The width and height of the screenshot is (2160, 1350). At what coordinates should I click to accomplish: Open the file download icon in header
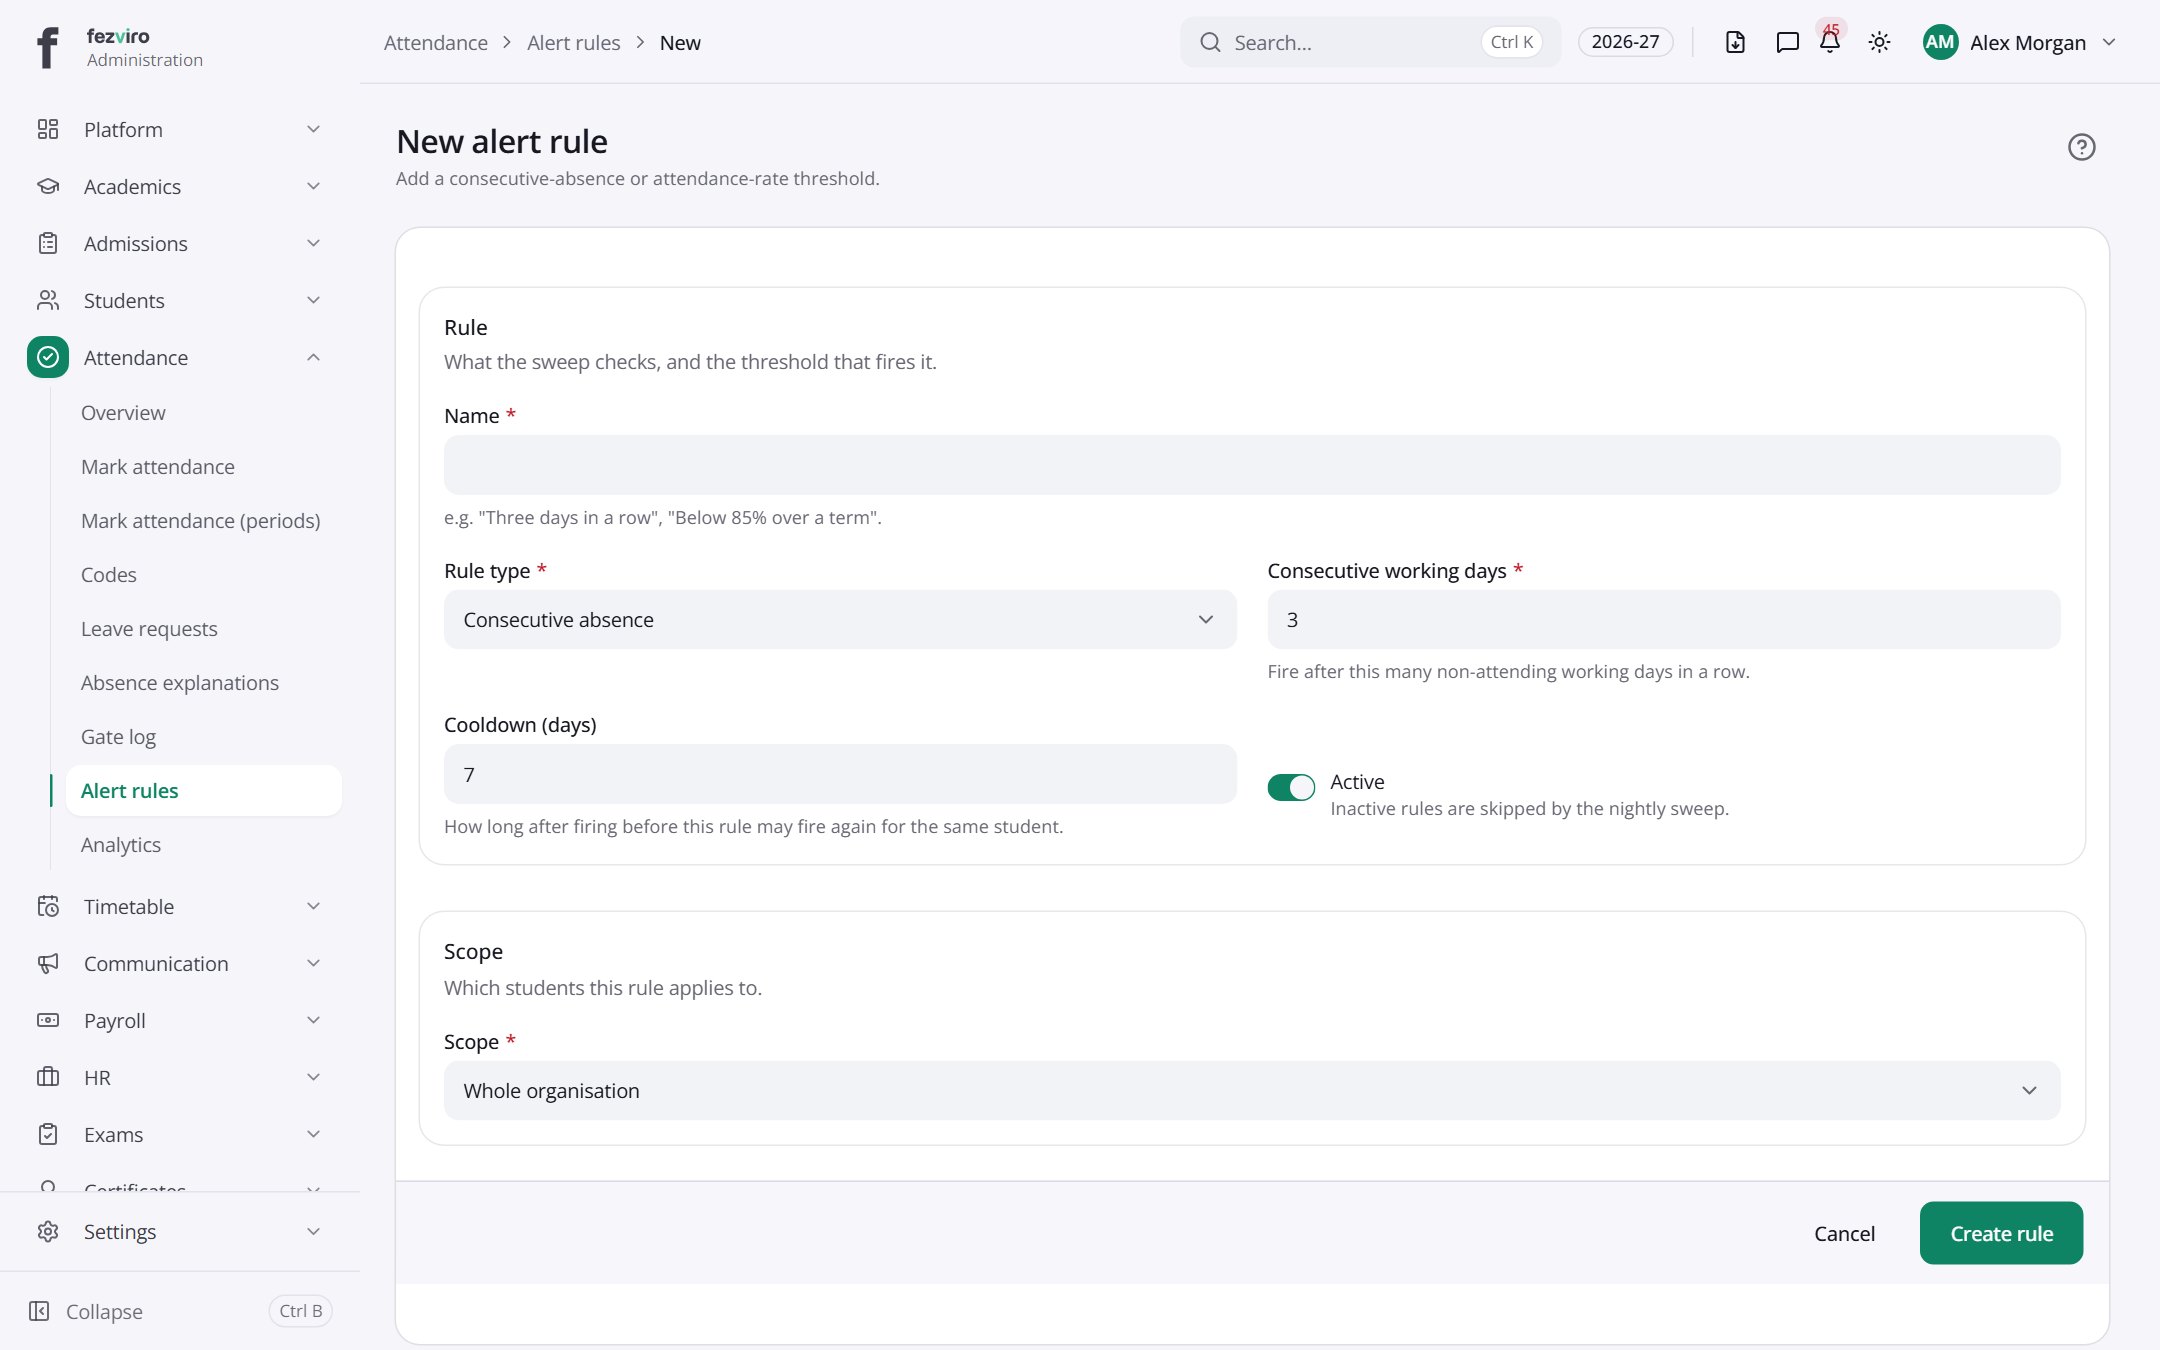[1735, 42]
